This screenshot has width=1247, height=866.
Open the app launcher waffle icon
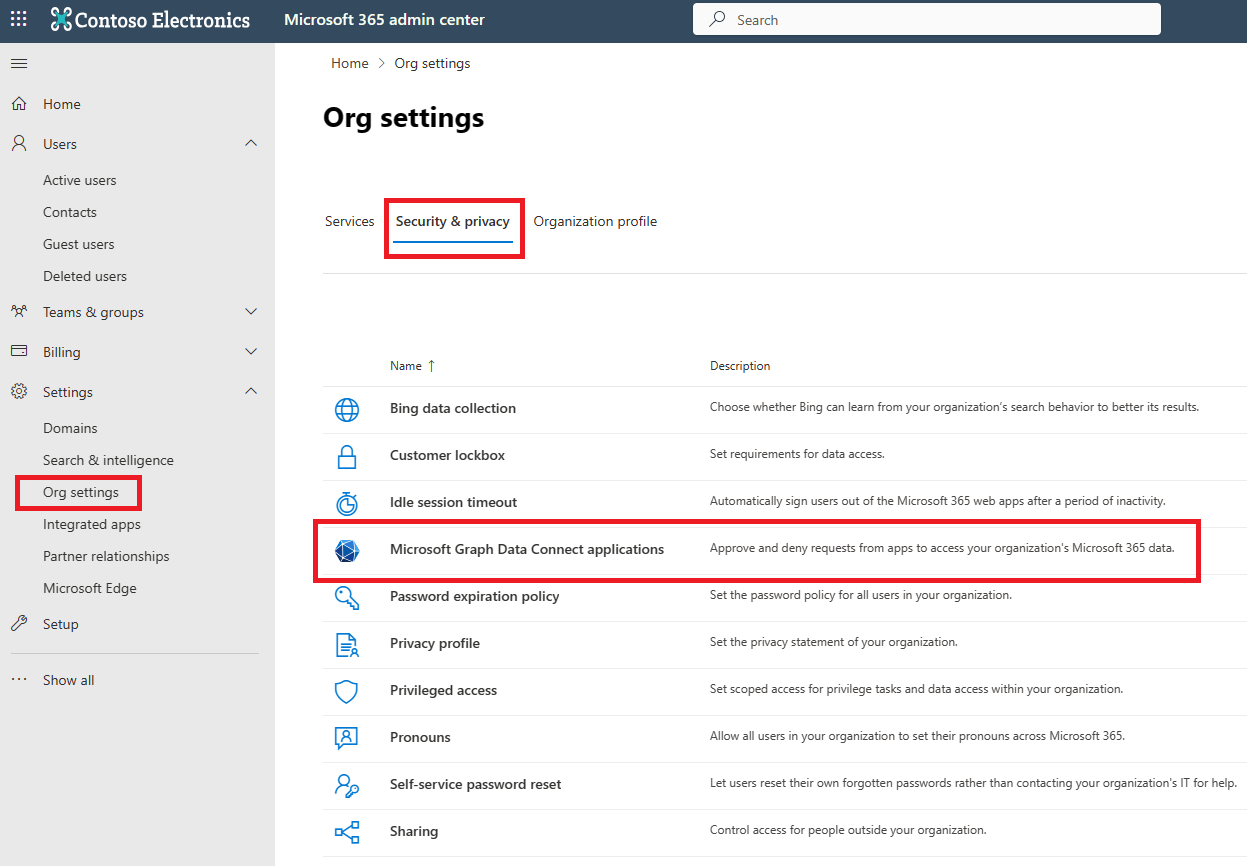coord(19,19)
